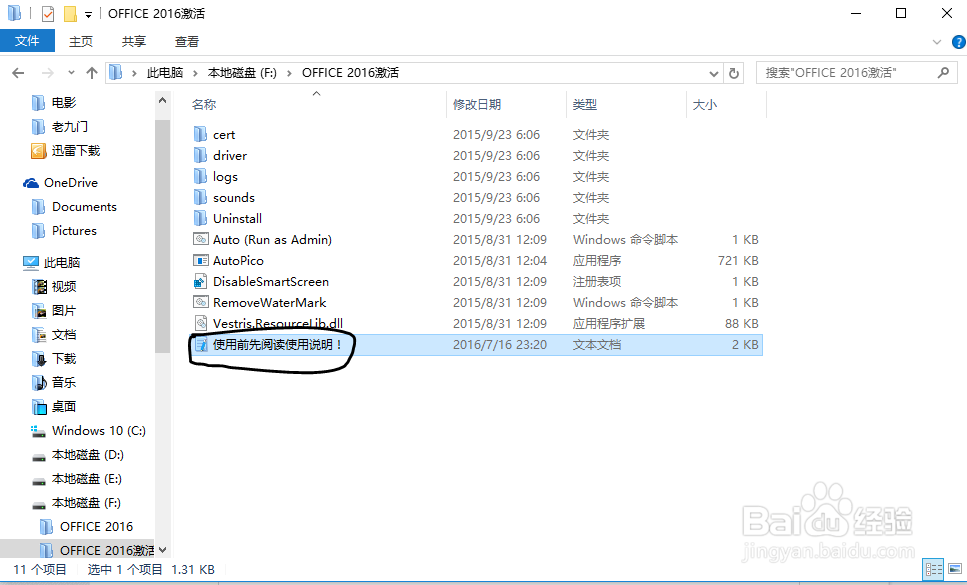Navigate to 本地磁盘 (F:) via breadcrumb
The width and height of the screenshot is (967, 585).
(242, 72)
